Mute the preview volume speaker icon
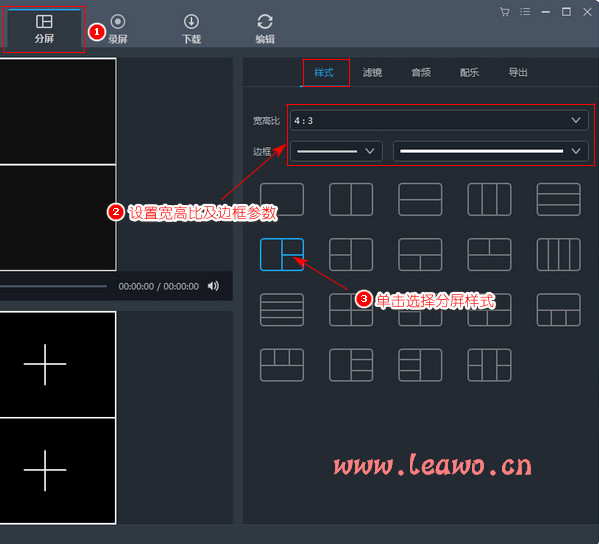The height and width of the screenshot is (544, 599). coord(213,286)
